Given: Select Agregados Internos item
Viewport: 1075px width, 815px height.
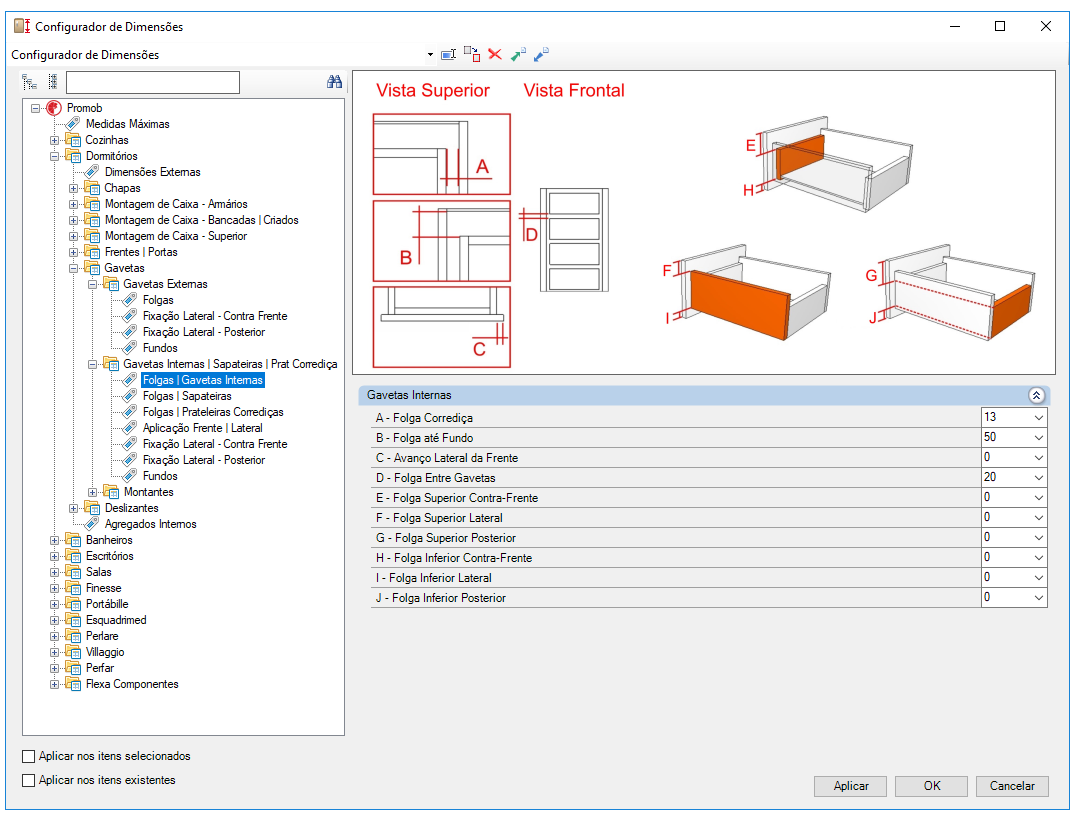Looking at the screenshot, I should 150,524.
